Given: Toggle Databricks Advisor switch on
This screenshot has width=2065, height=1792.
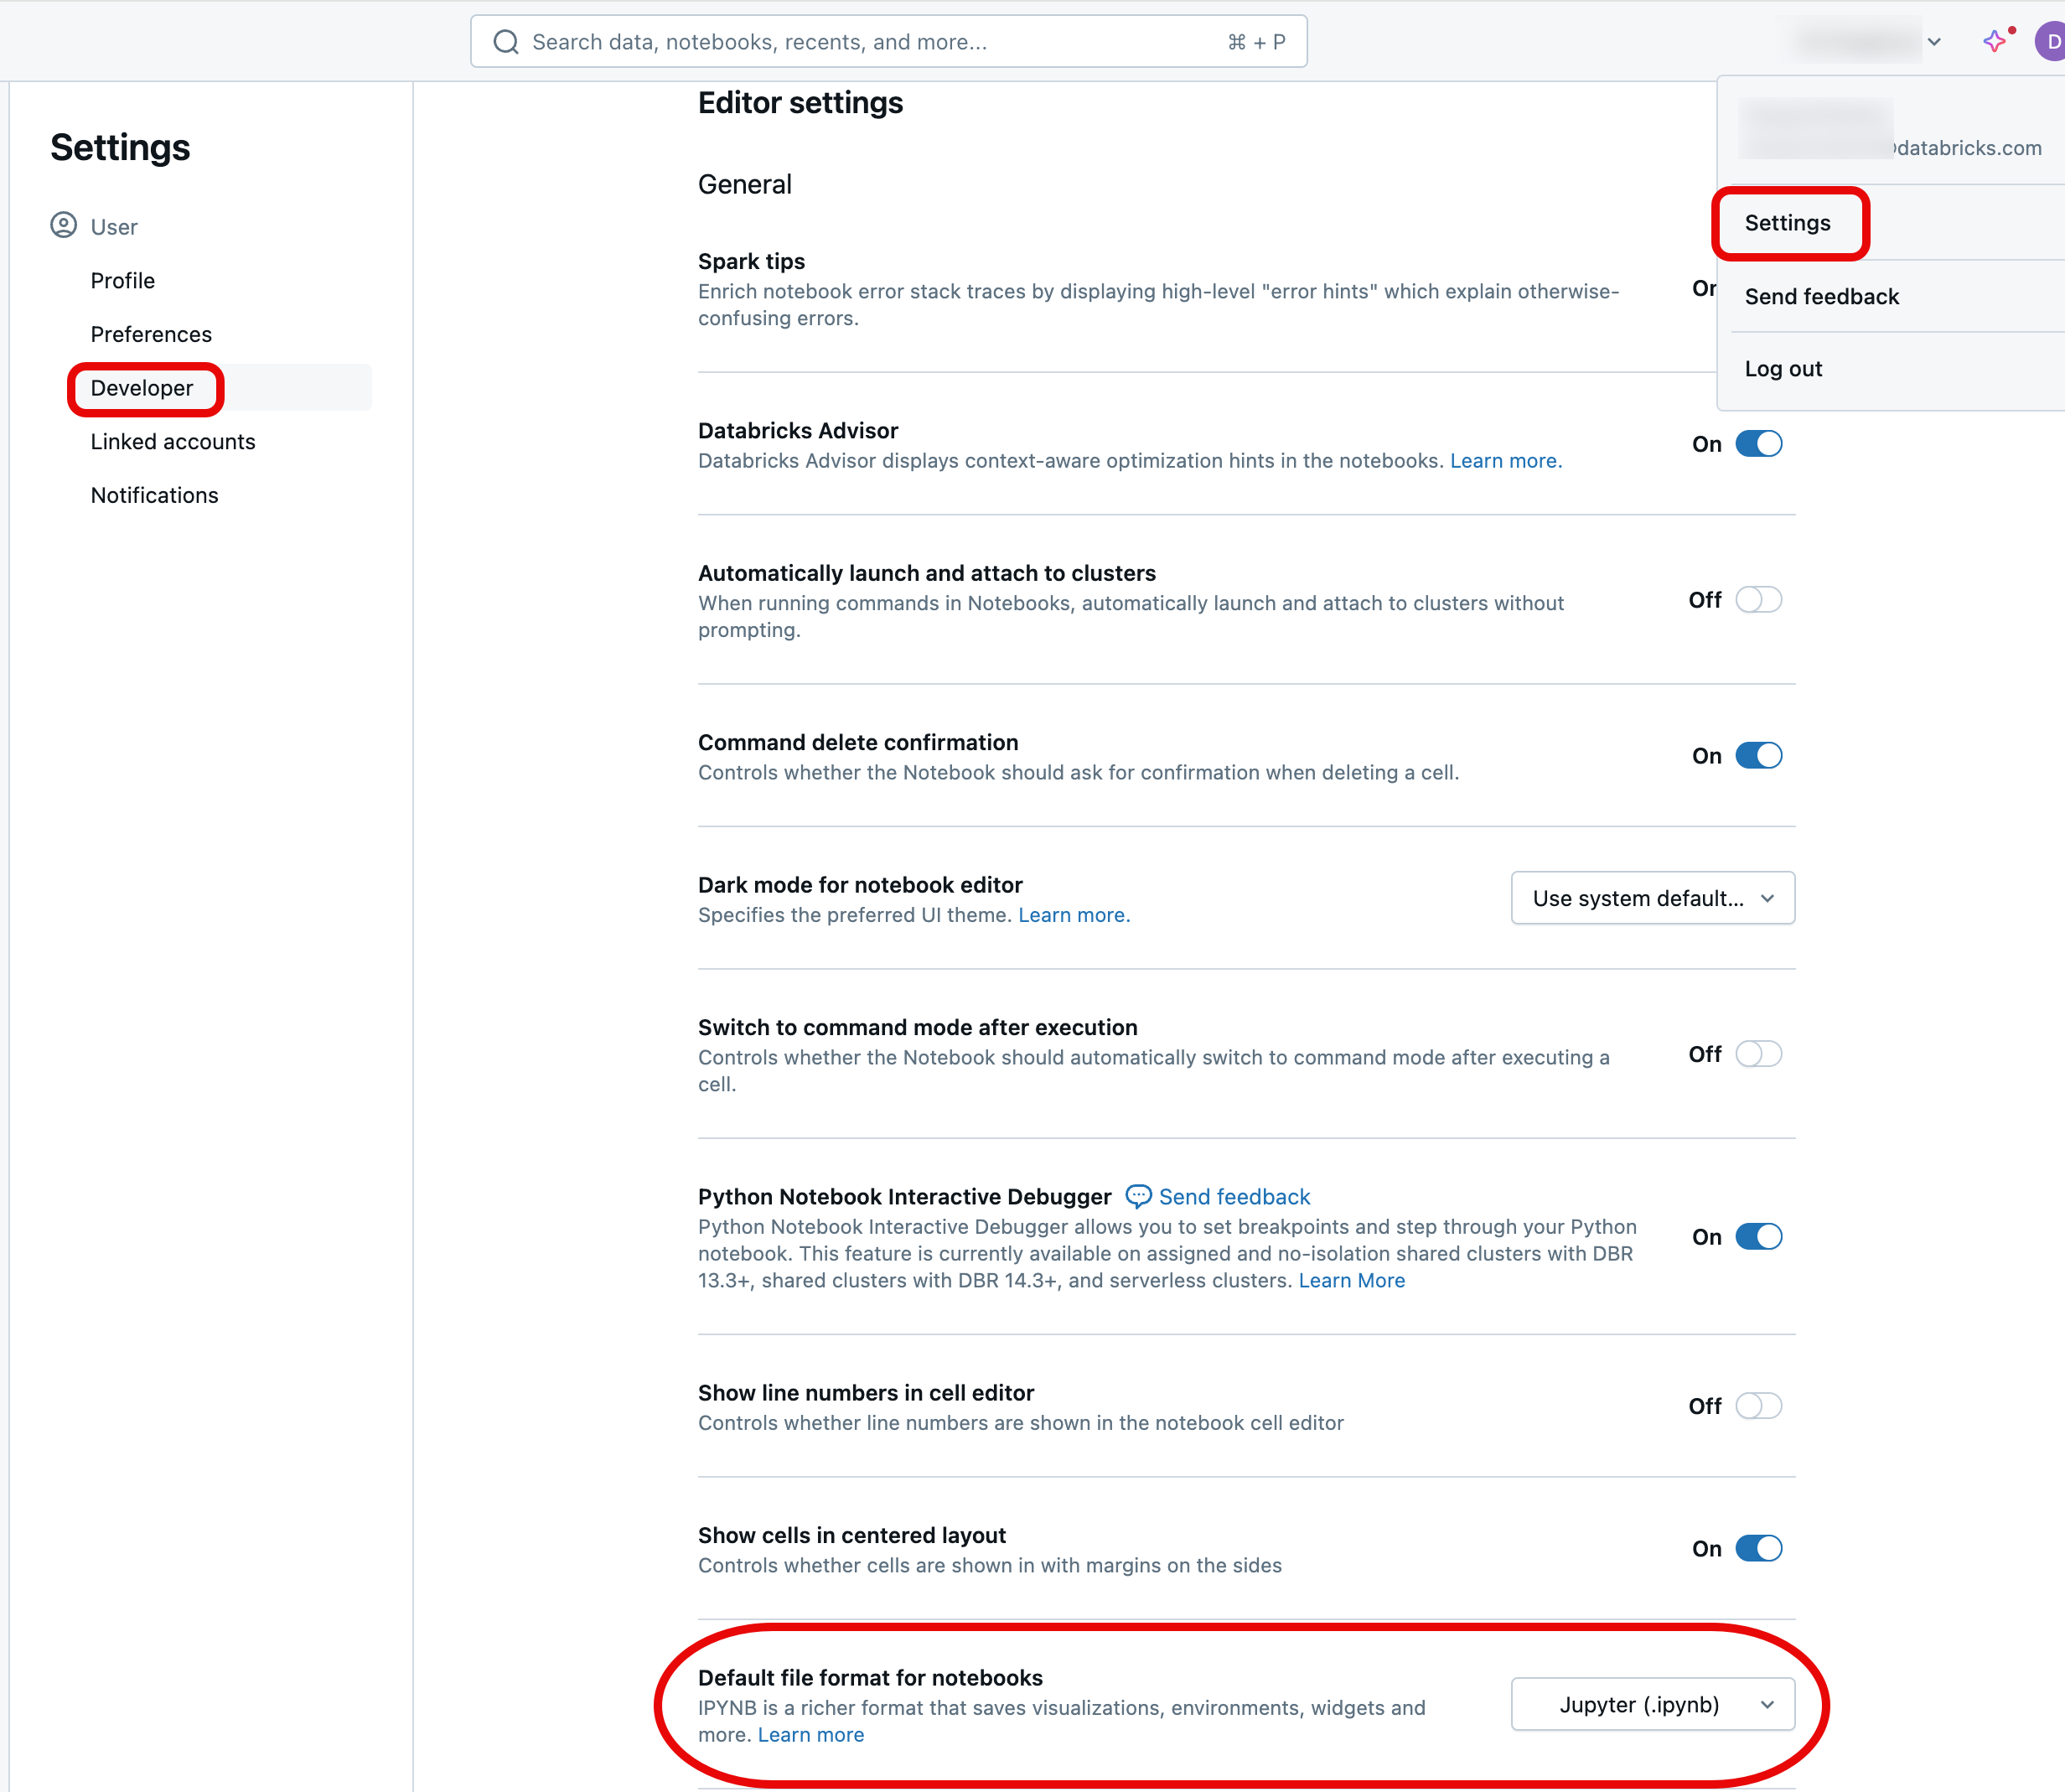Looking at the screenshot, I should (1757, 443).
